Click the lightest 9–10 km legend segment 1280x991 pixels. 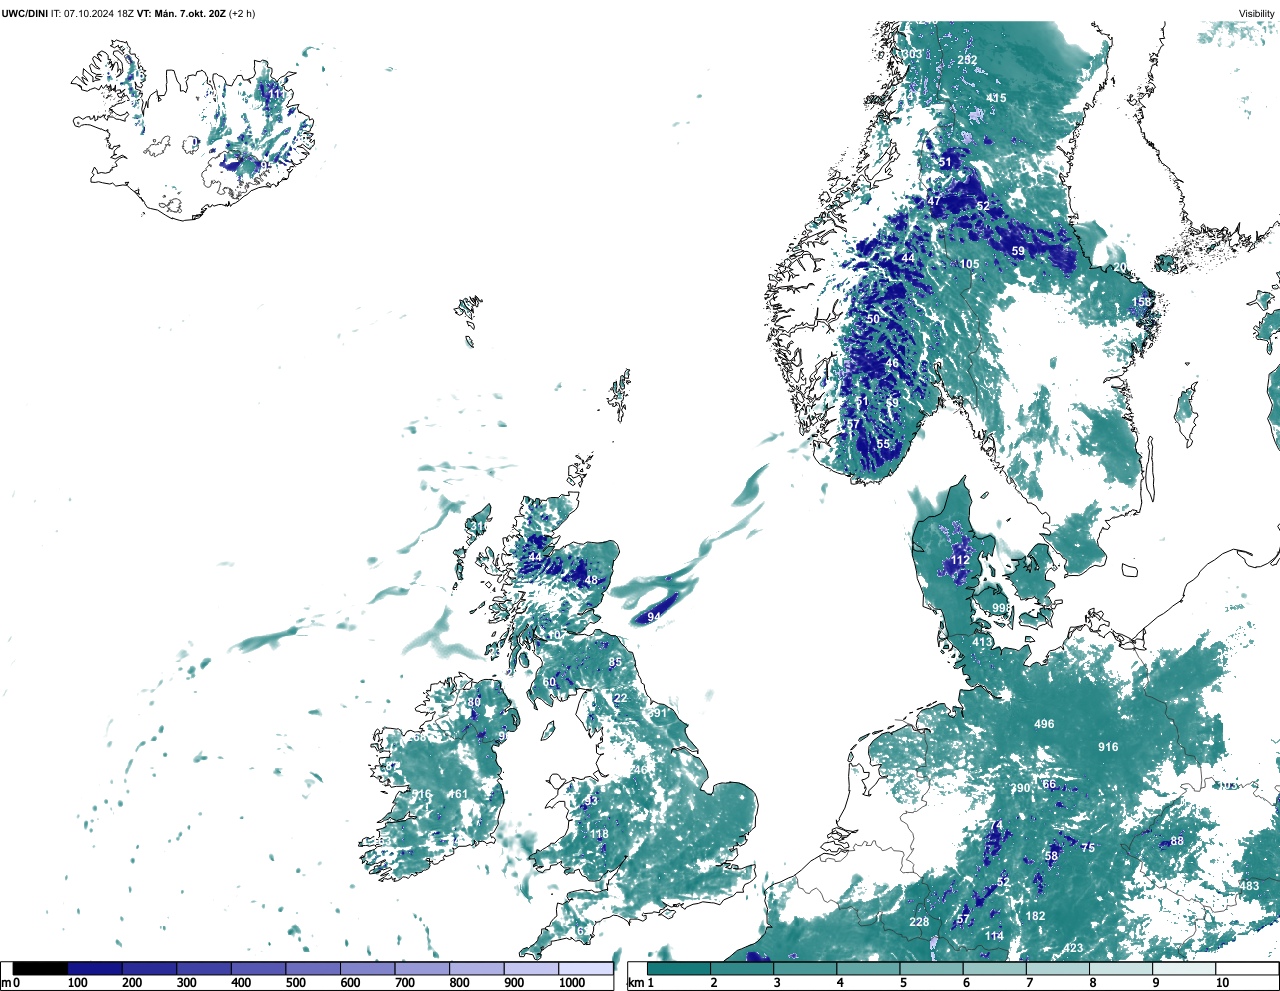tap(1184, 968)
